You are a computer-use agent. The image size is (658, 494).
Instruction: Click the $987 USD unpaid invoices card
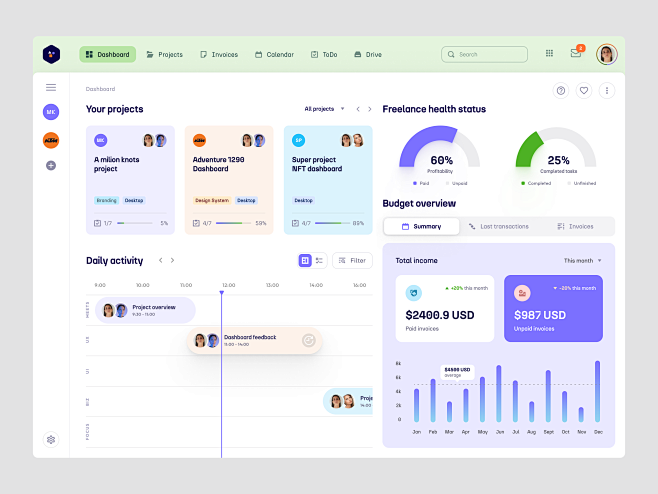554,308
